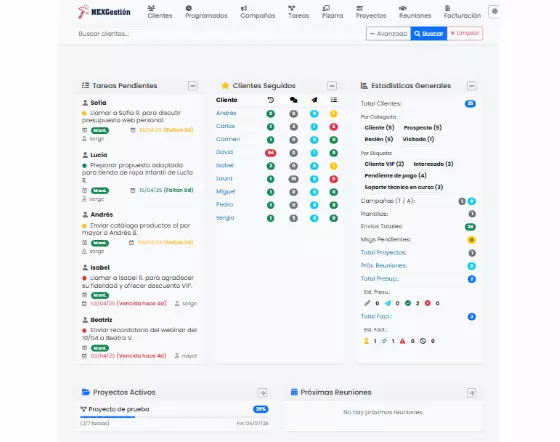Click the chat messages column header icon
The width and height of the screenshot is (560, 442).
tap(294, 100)
